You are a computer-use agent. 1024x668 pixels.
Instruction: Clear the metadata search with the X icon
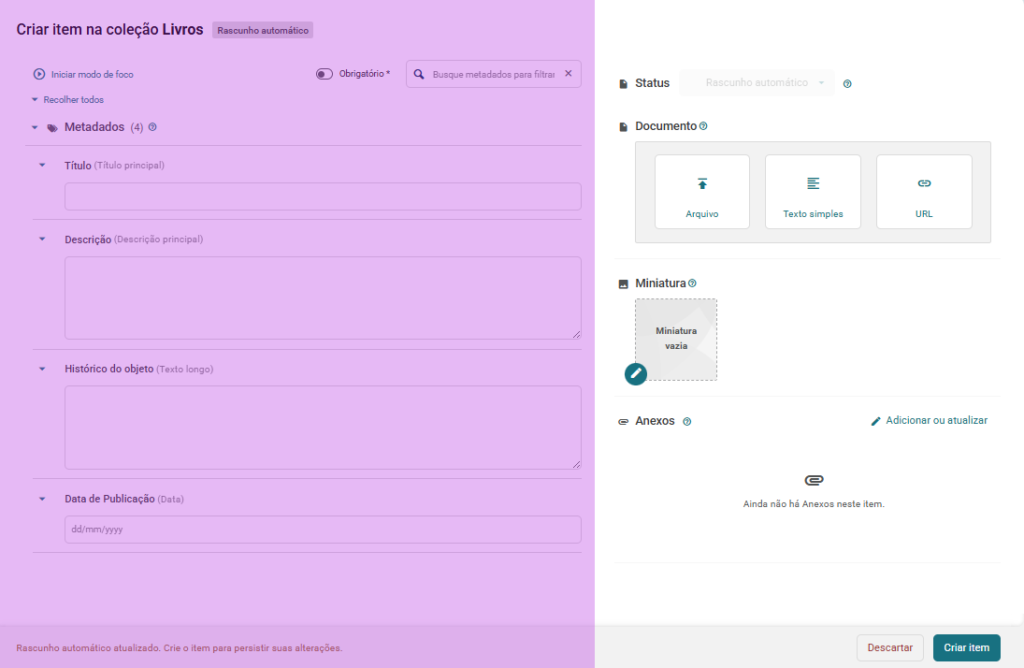tap(568, 74)
